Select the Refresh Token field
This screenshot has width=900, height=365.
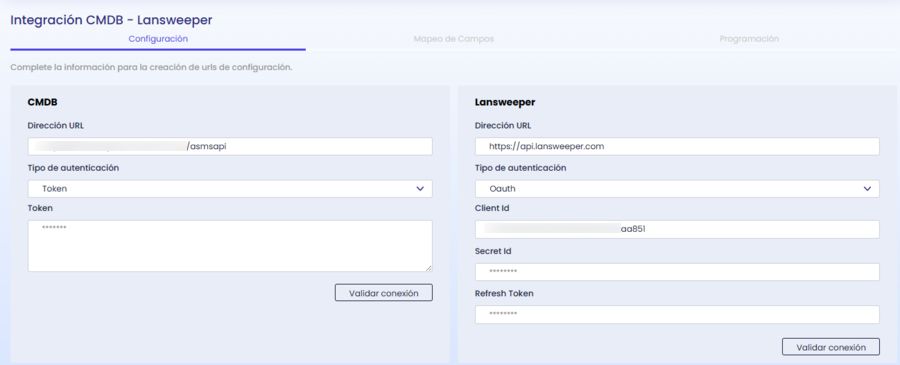(677, 314)
